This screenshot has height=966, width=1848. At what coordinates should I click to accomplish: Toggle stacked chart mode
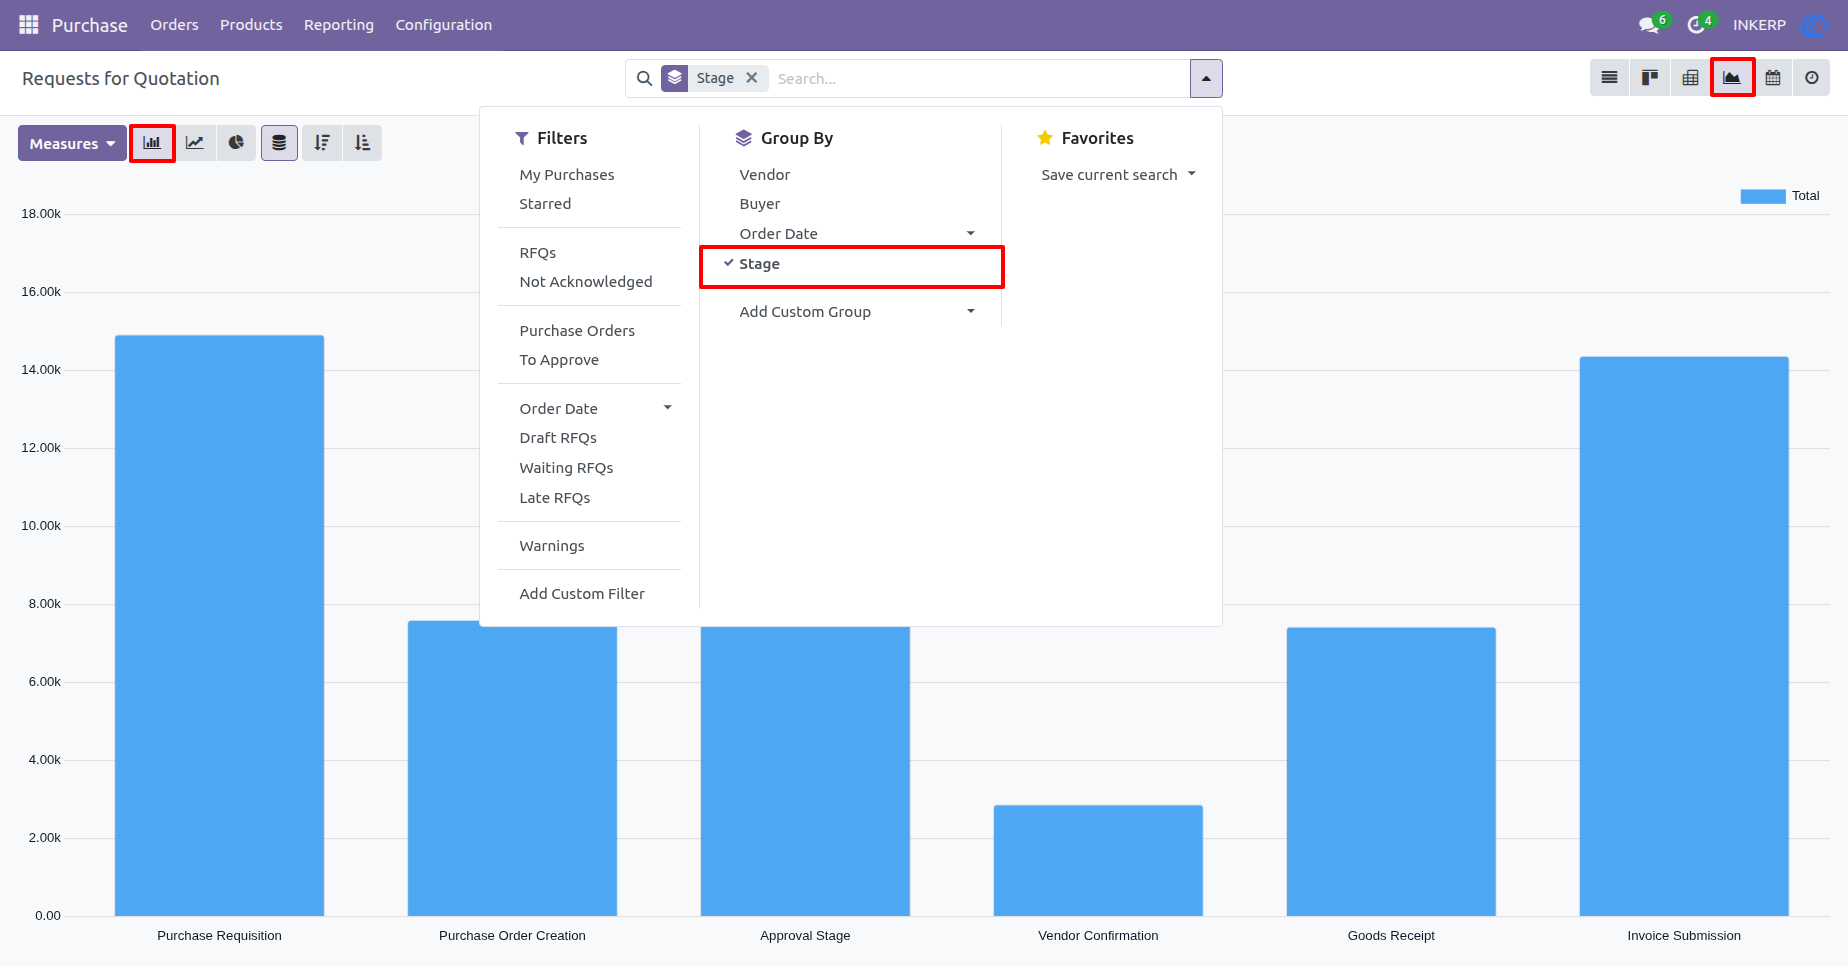point(279,143)
